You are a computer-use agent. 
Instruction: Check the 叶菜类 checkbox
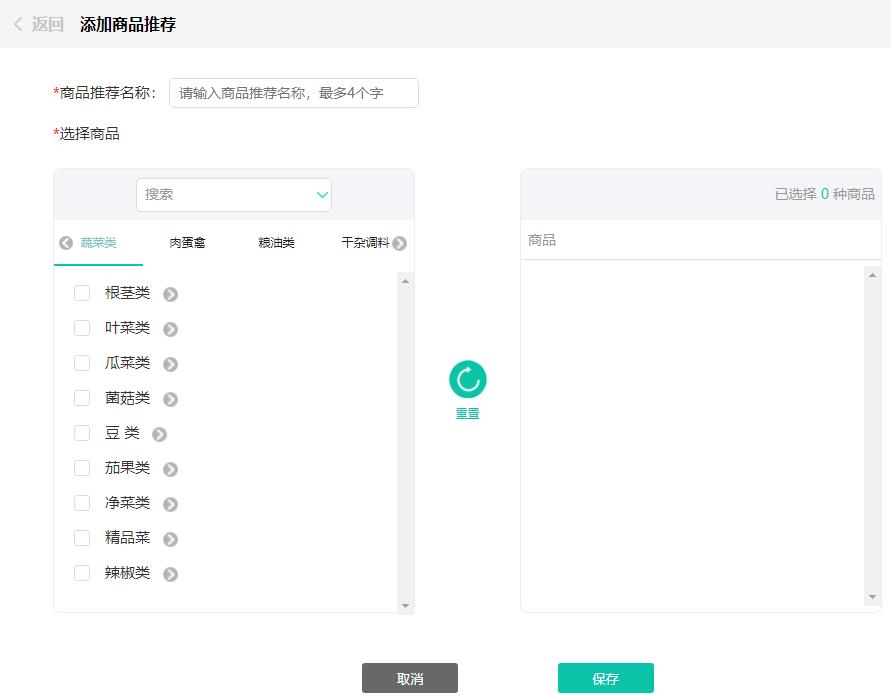[82, 328]
